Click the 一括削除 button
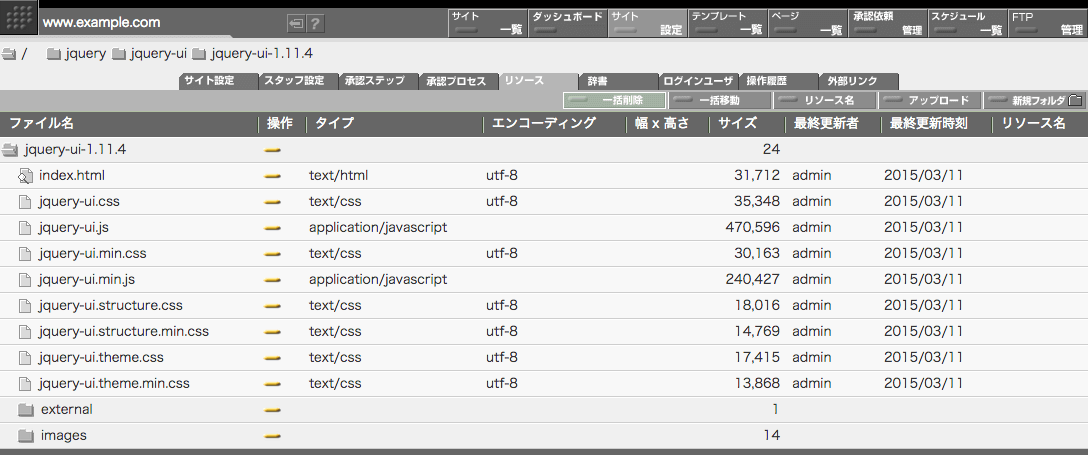This screenshot has width=1088, height=455. click(614, 100)
